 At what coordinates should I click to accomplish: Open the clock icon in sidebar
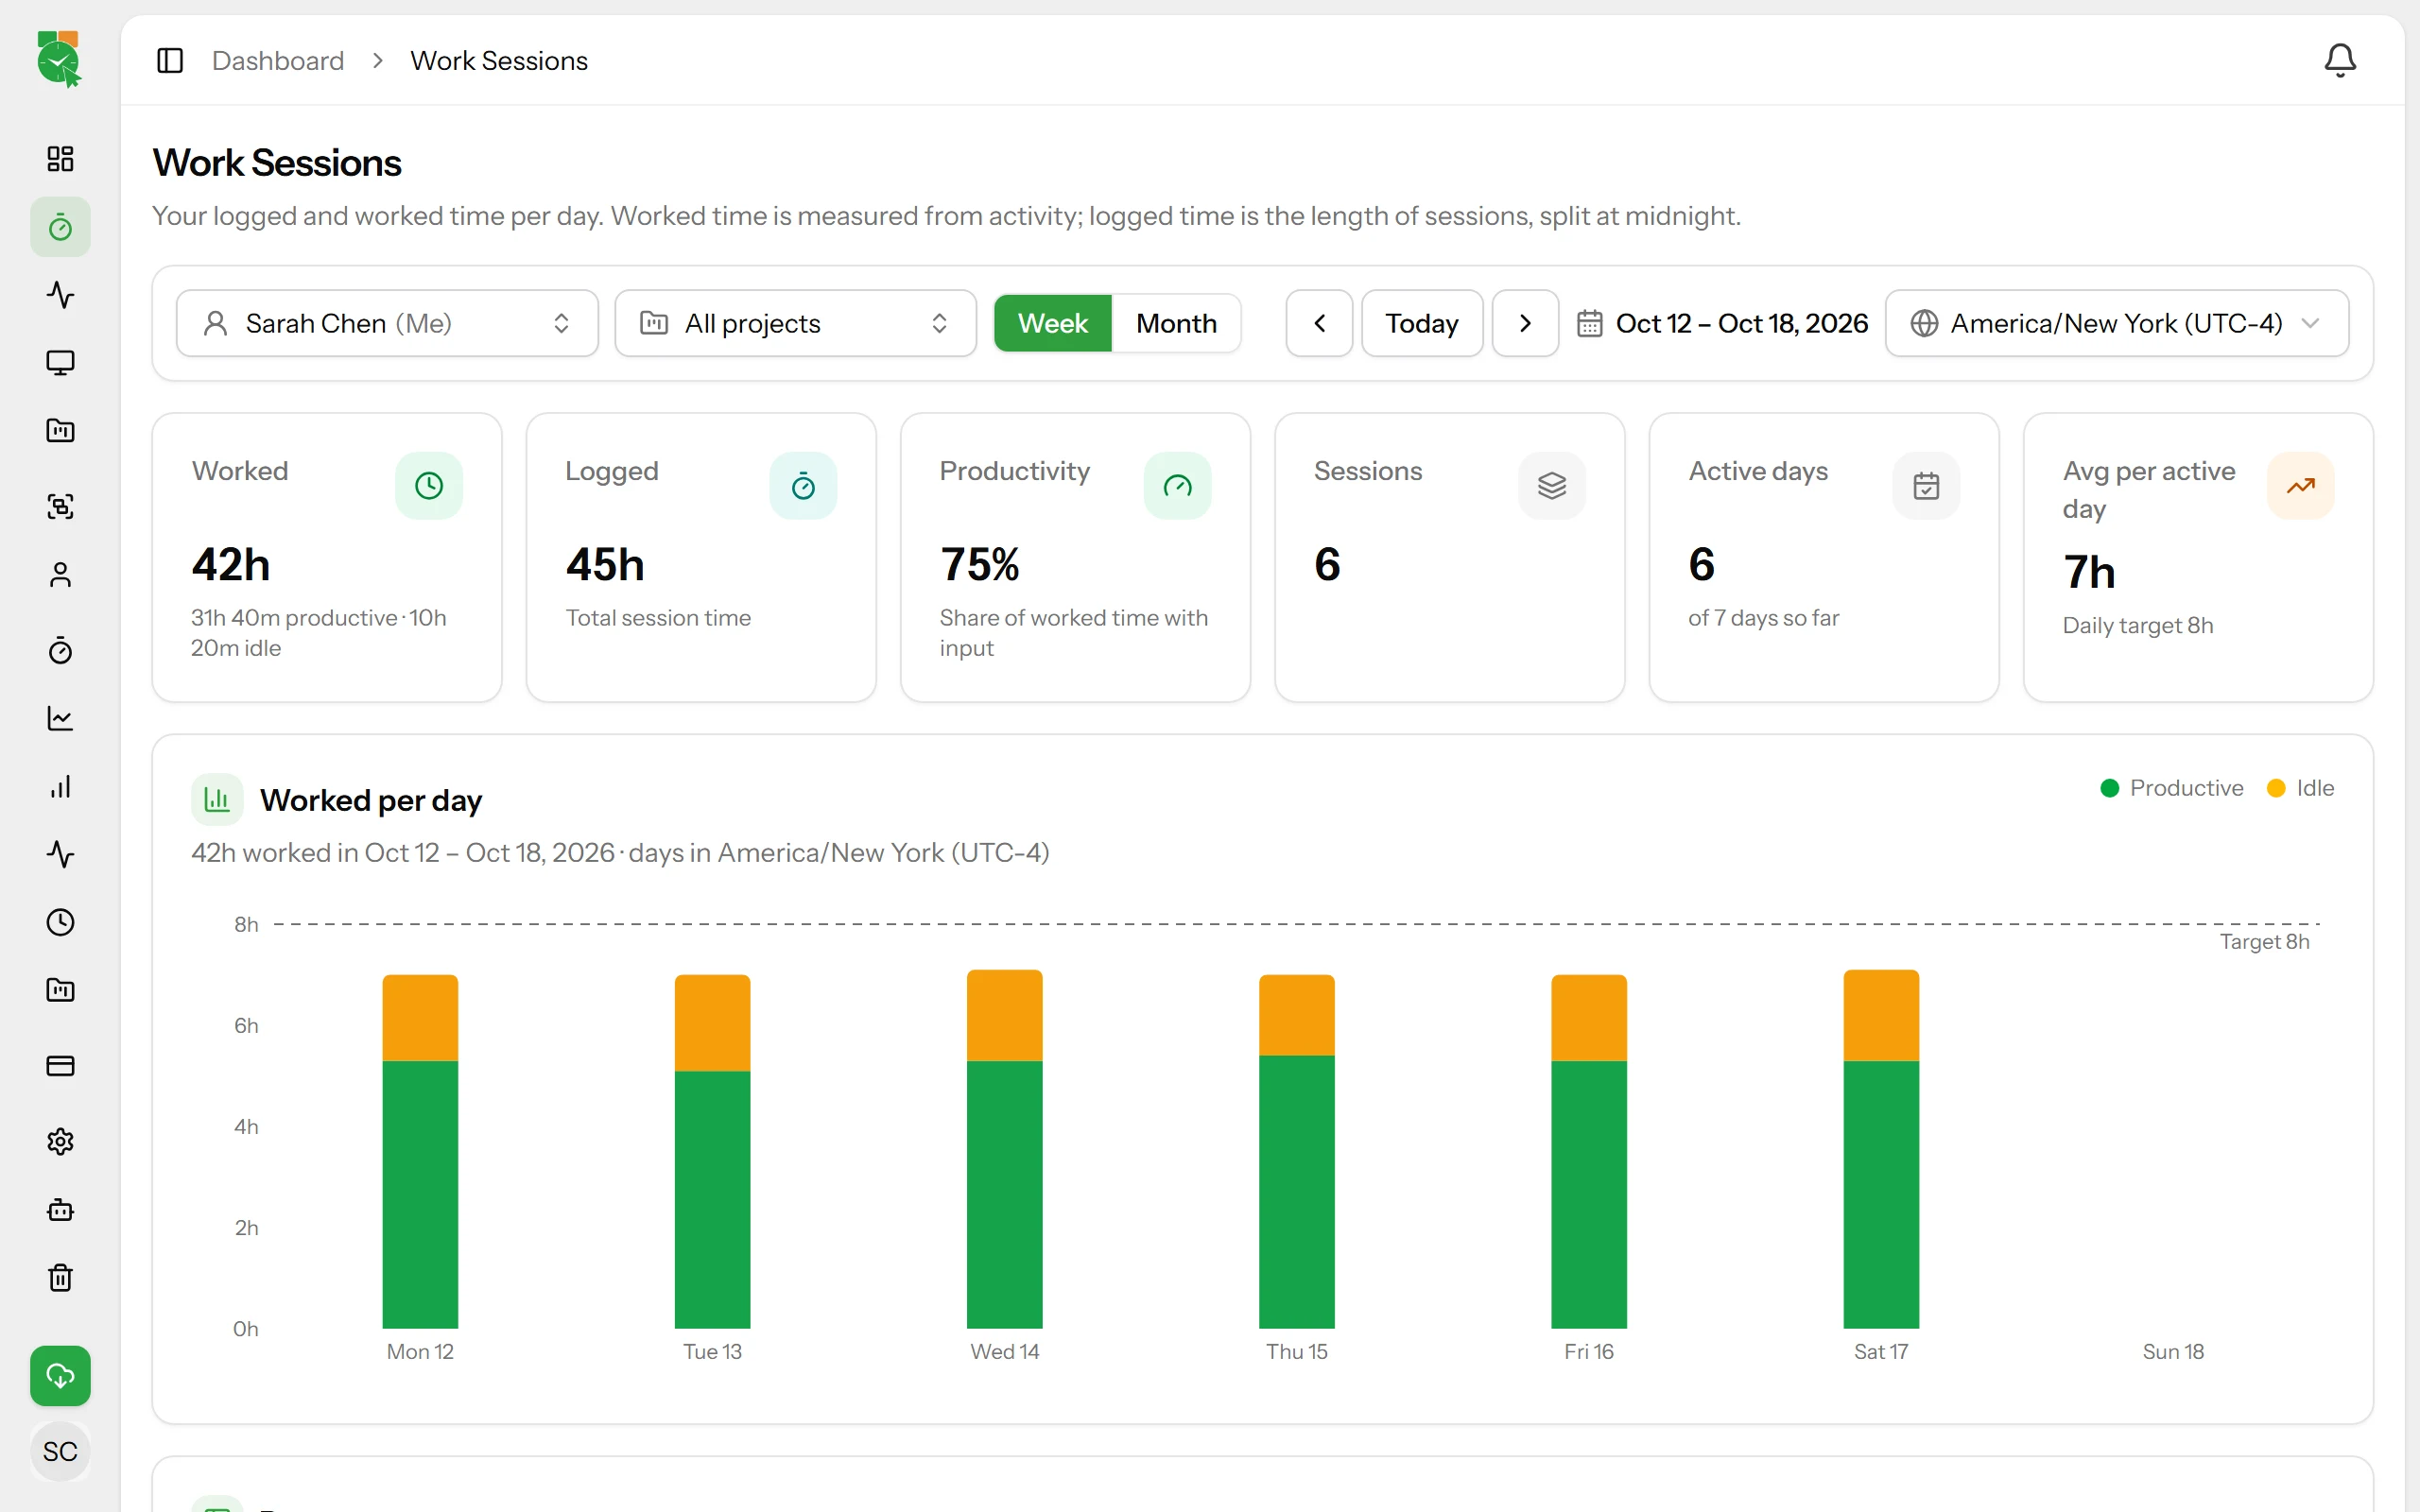pos(60,922)
